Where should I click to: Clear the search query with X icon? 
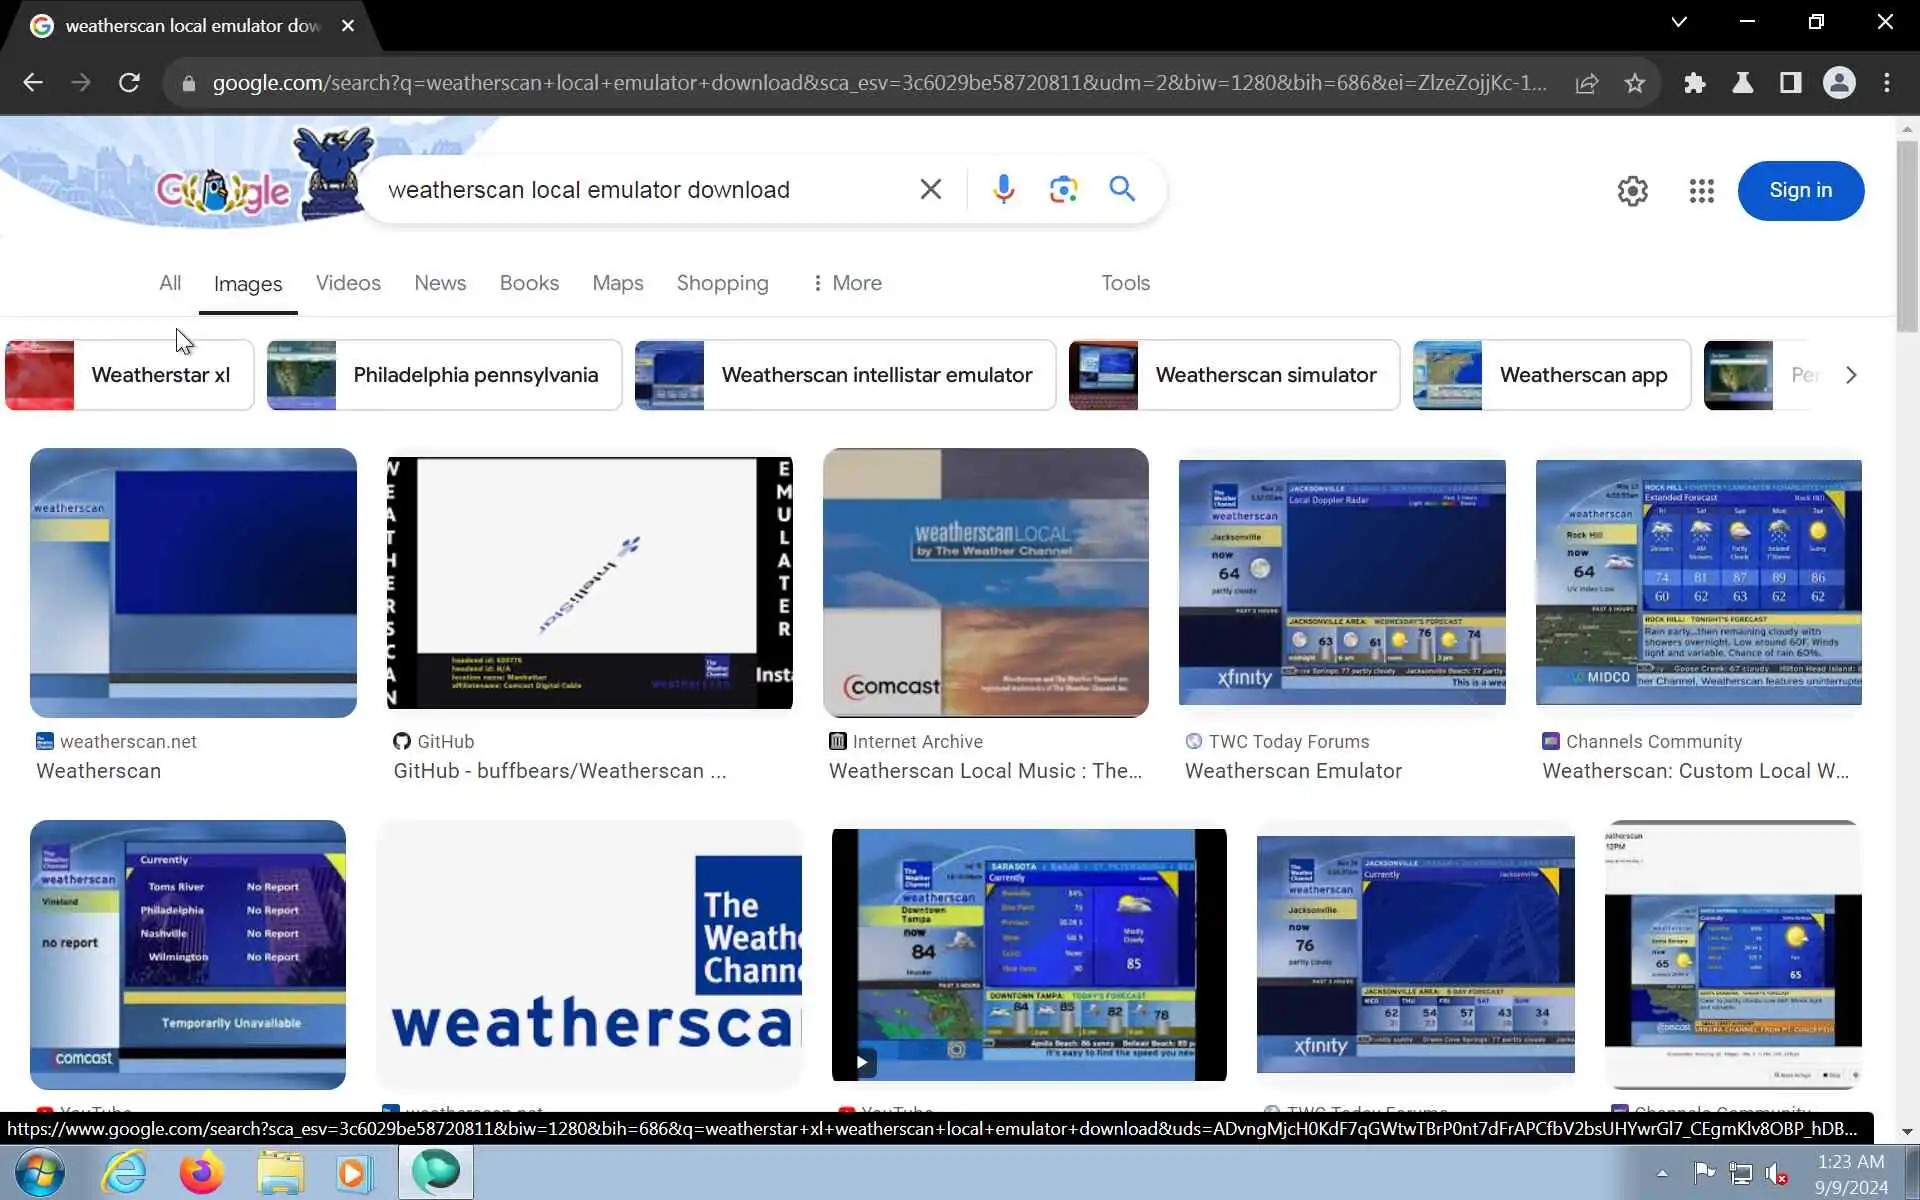coord(930,189)
